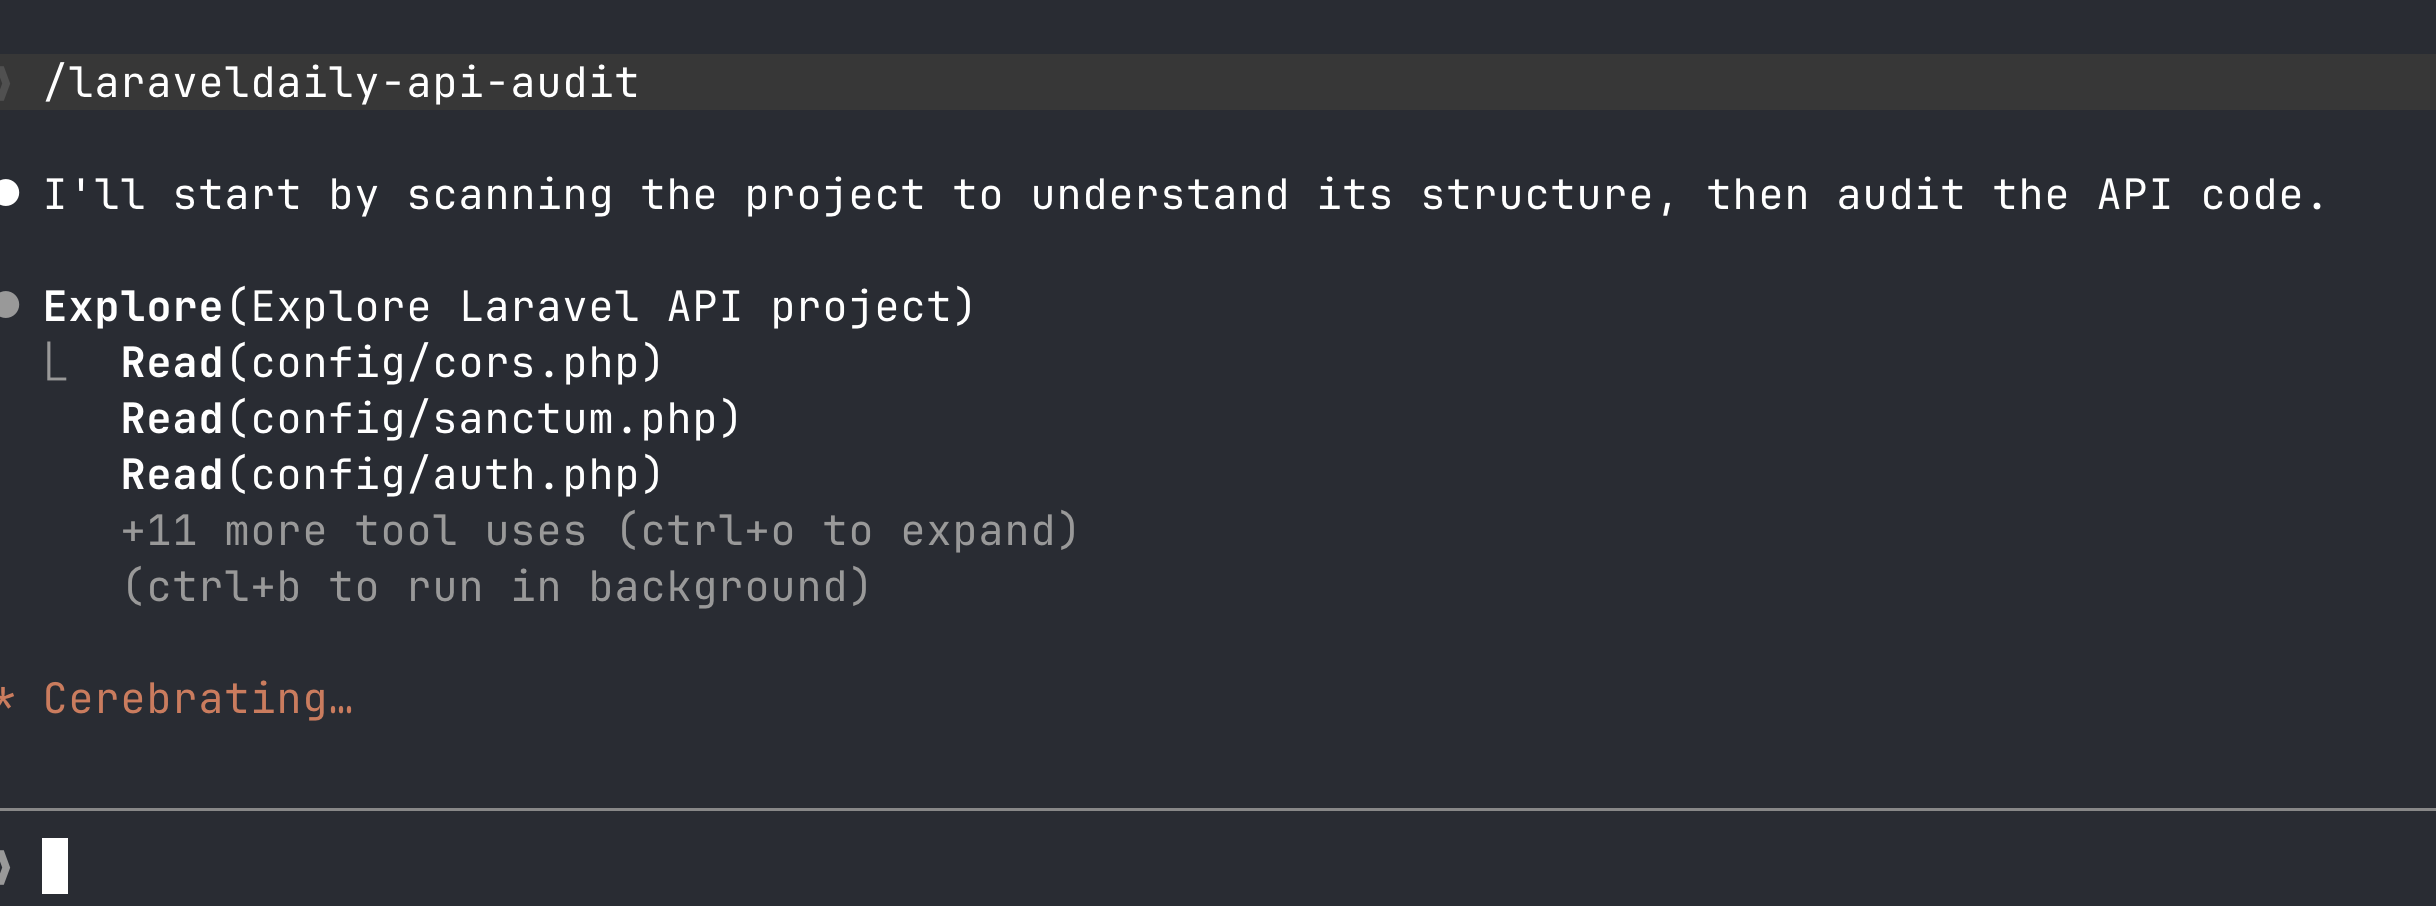The height and width of the screenshot is (906, 2436).
Task: Click the white block cursor in the input
Action: (x=55, y=866)
